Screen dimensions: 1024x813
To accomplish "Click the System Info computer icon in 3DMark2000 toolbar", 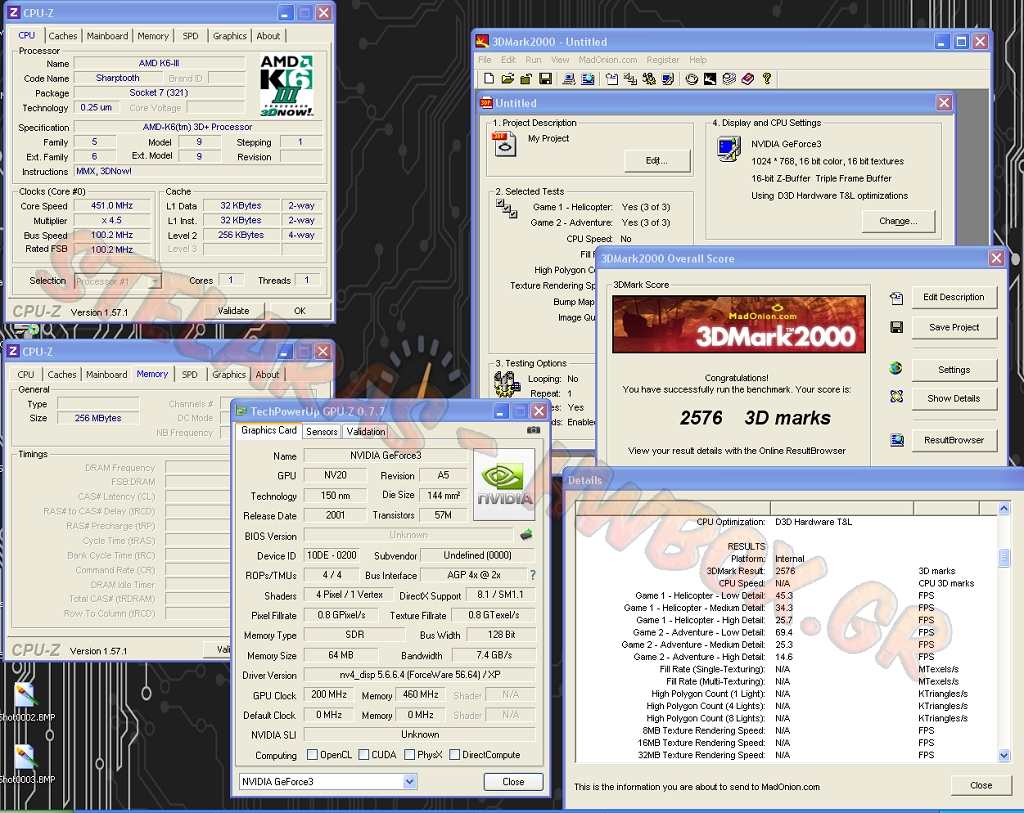I will [569, 79].
